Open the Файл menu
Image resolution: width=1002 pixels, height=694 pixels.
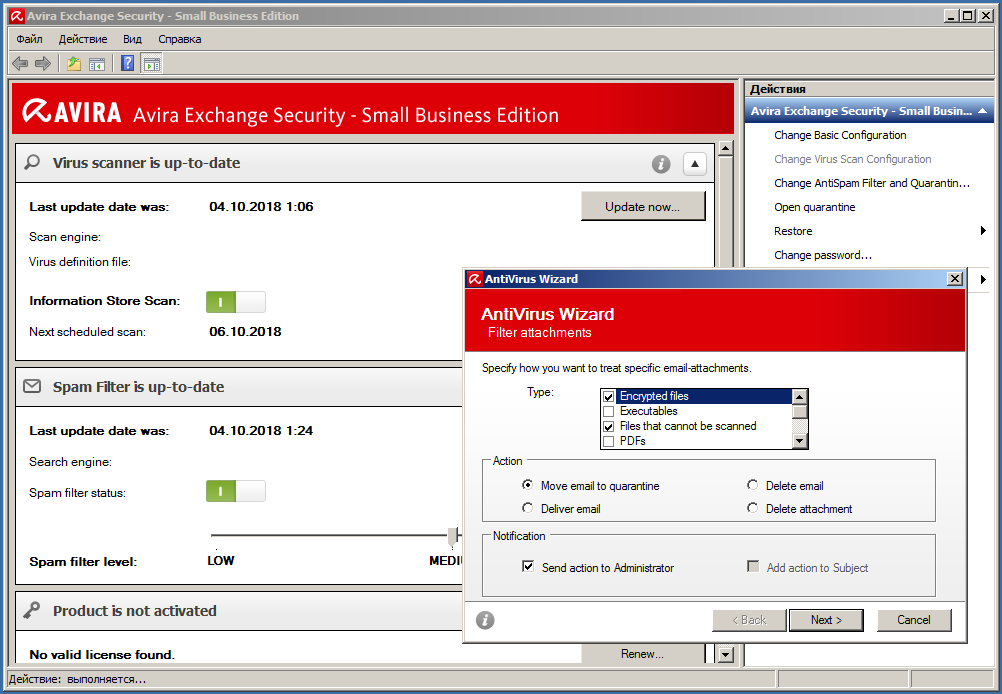pos(29,39)
